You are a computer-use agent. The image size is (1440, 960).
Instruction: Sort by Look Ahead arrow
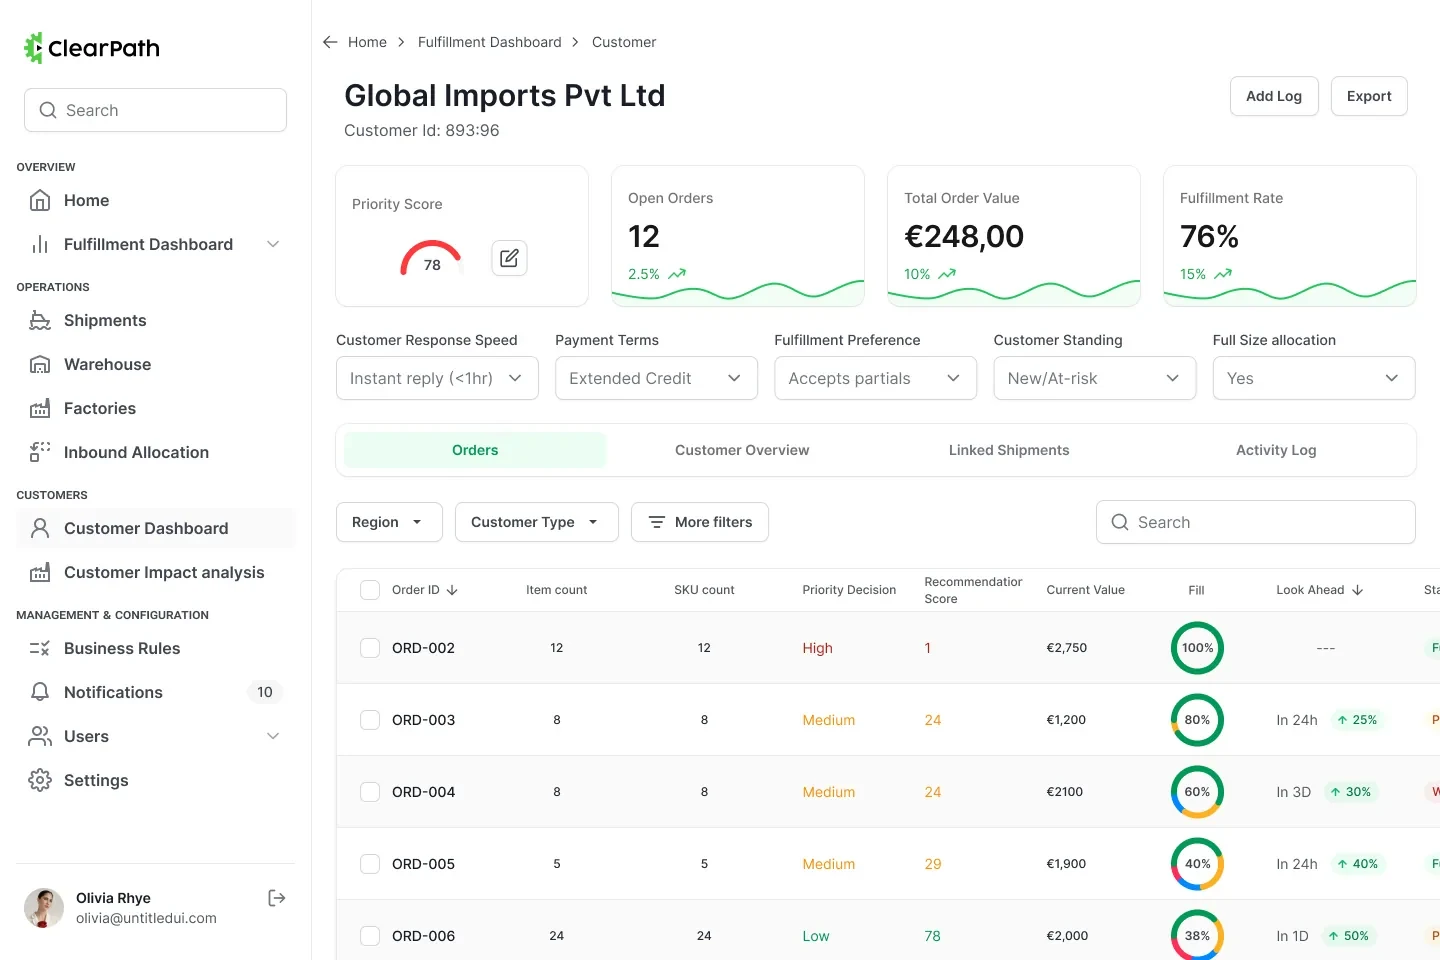click(1357, 590)
